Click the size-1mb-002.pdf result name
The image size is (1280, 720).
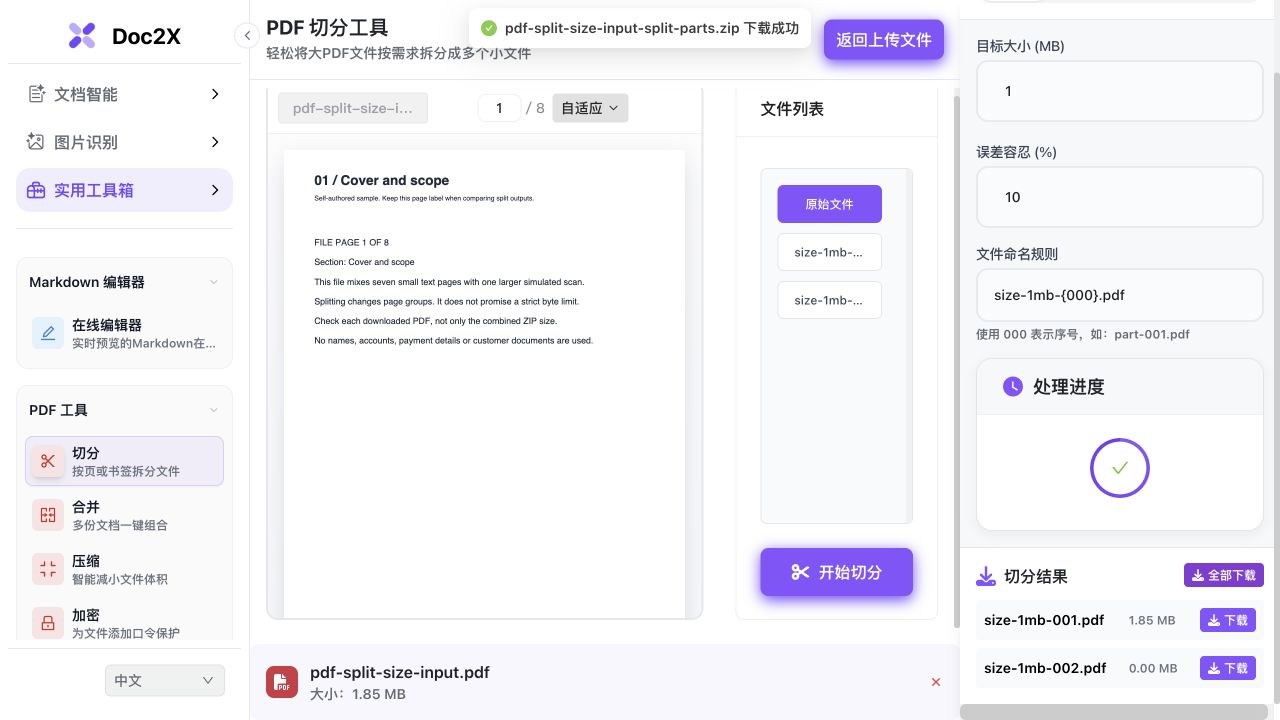tap(1045, 668)
